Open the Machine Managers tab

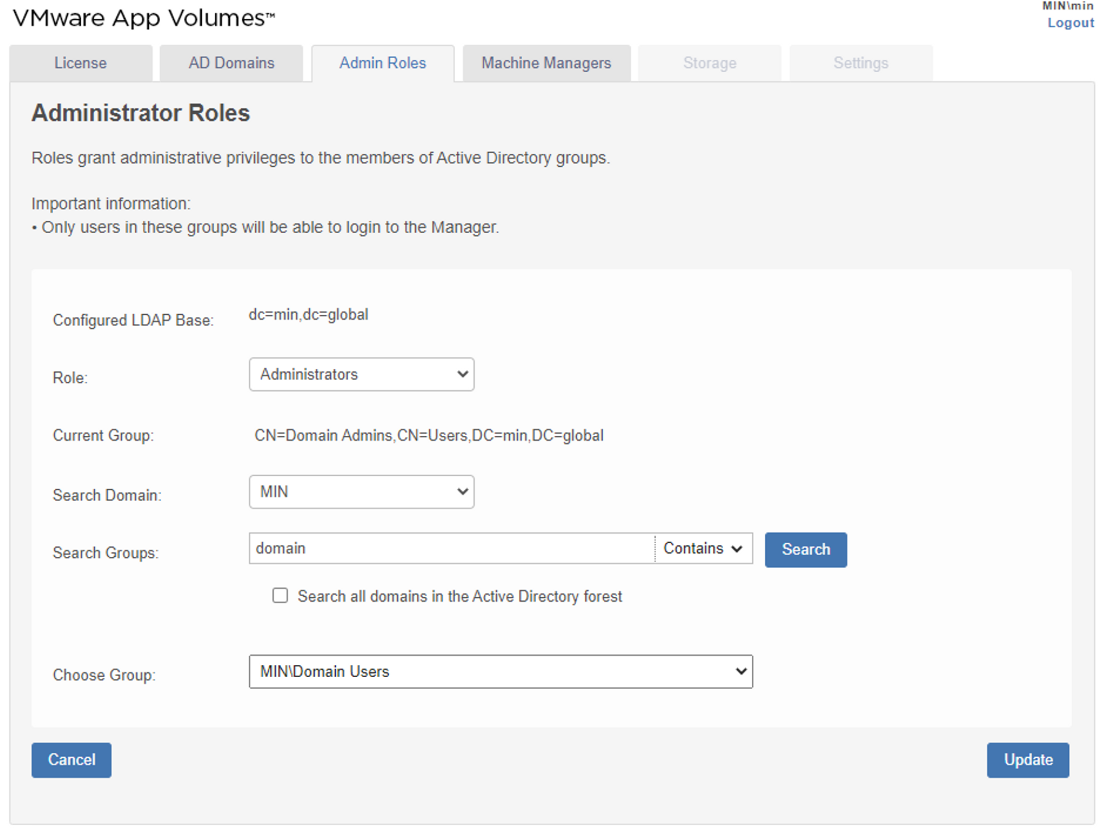point(546,63)
